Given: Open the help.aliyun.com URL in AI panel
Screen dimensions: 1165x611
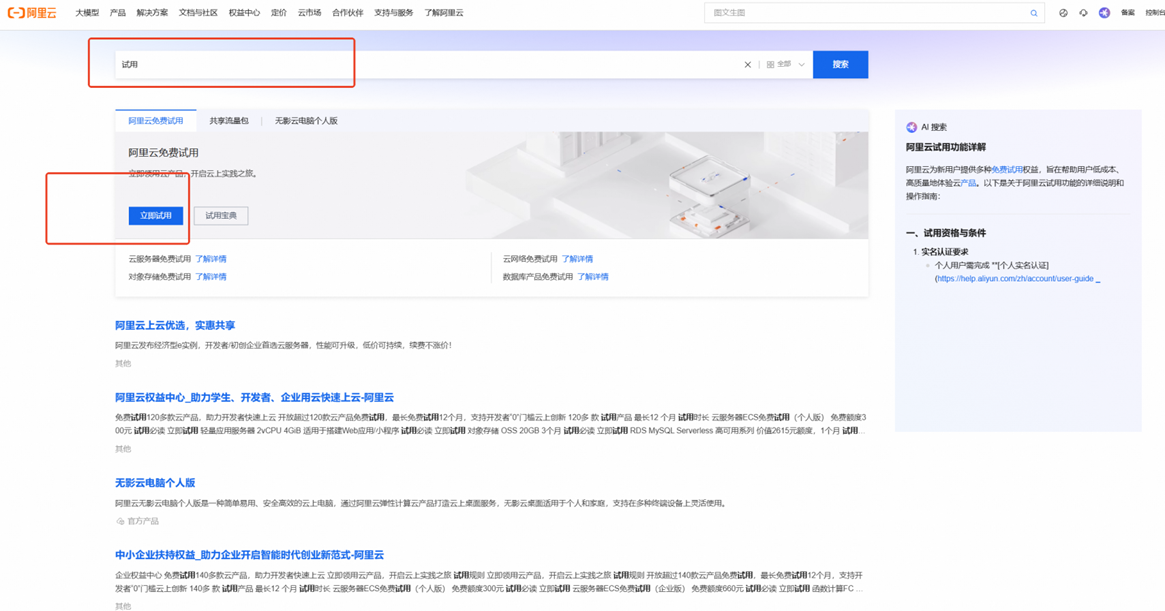Looking at the screenshot, I should point(1018,279).
